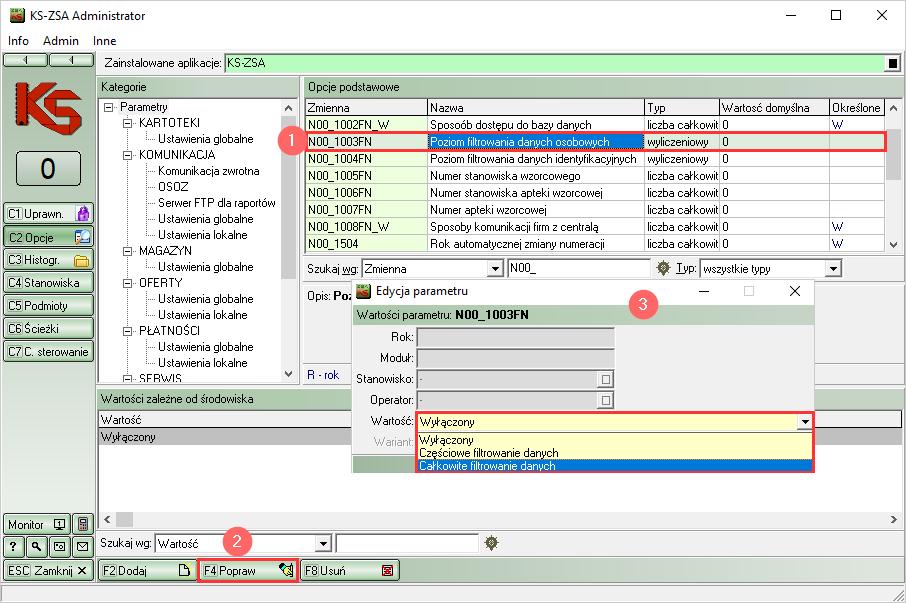Image resolution: width=906 pixels, height=603 pixels.
Task: Click the black square at Zainstalowane aplikacje
Action: click(893, 63)
